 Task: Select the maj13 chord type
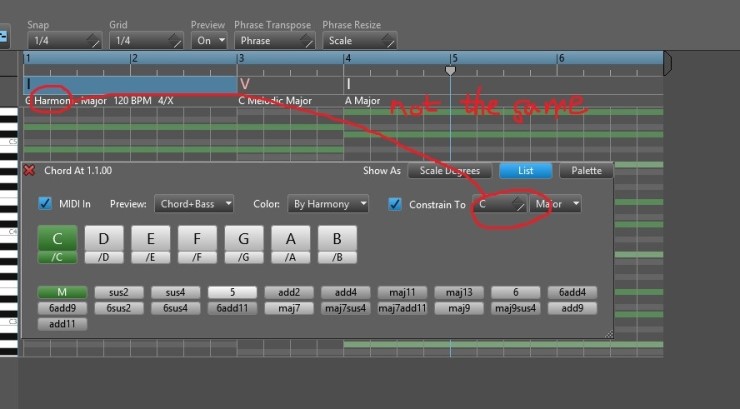[459, 292]
